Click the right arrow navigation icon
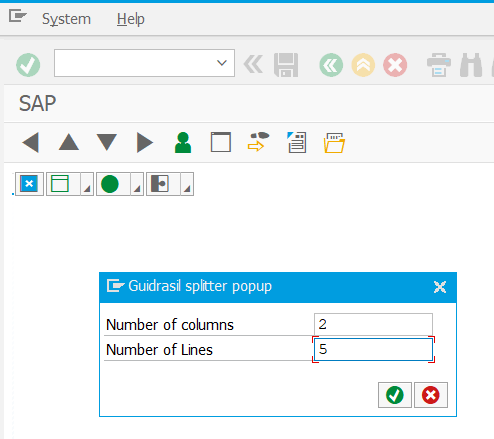Viewport: 494px width, 439px height. [145, 143]
